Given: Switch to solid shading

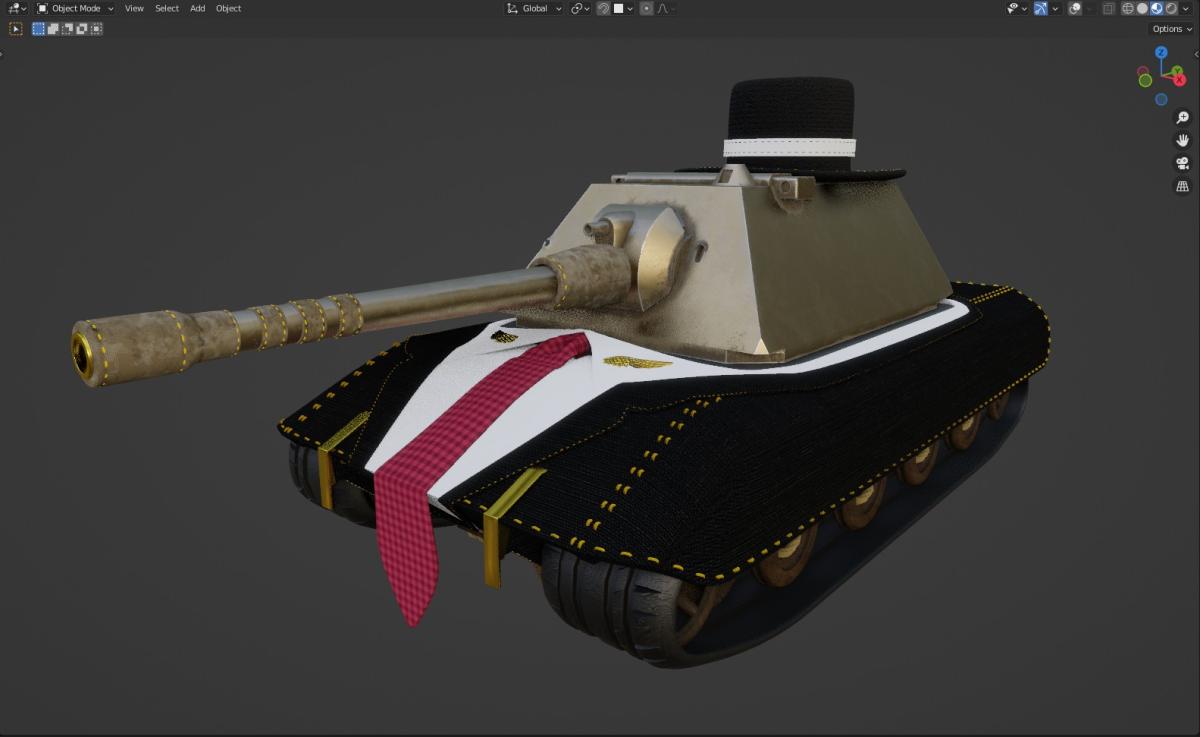Looking at the screenshot, I should pos(1142,8).
